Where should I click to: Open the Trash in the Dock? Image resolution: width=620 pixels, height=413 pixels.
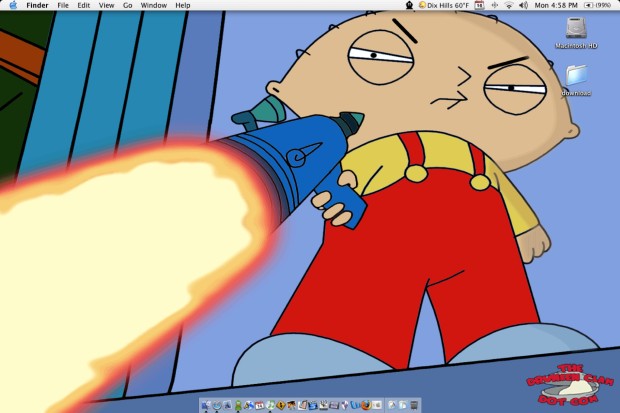414,405
